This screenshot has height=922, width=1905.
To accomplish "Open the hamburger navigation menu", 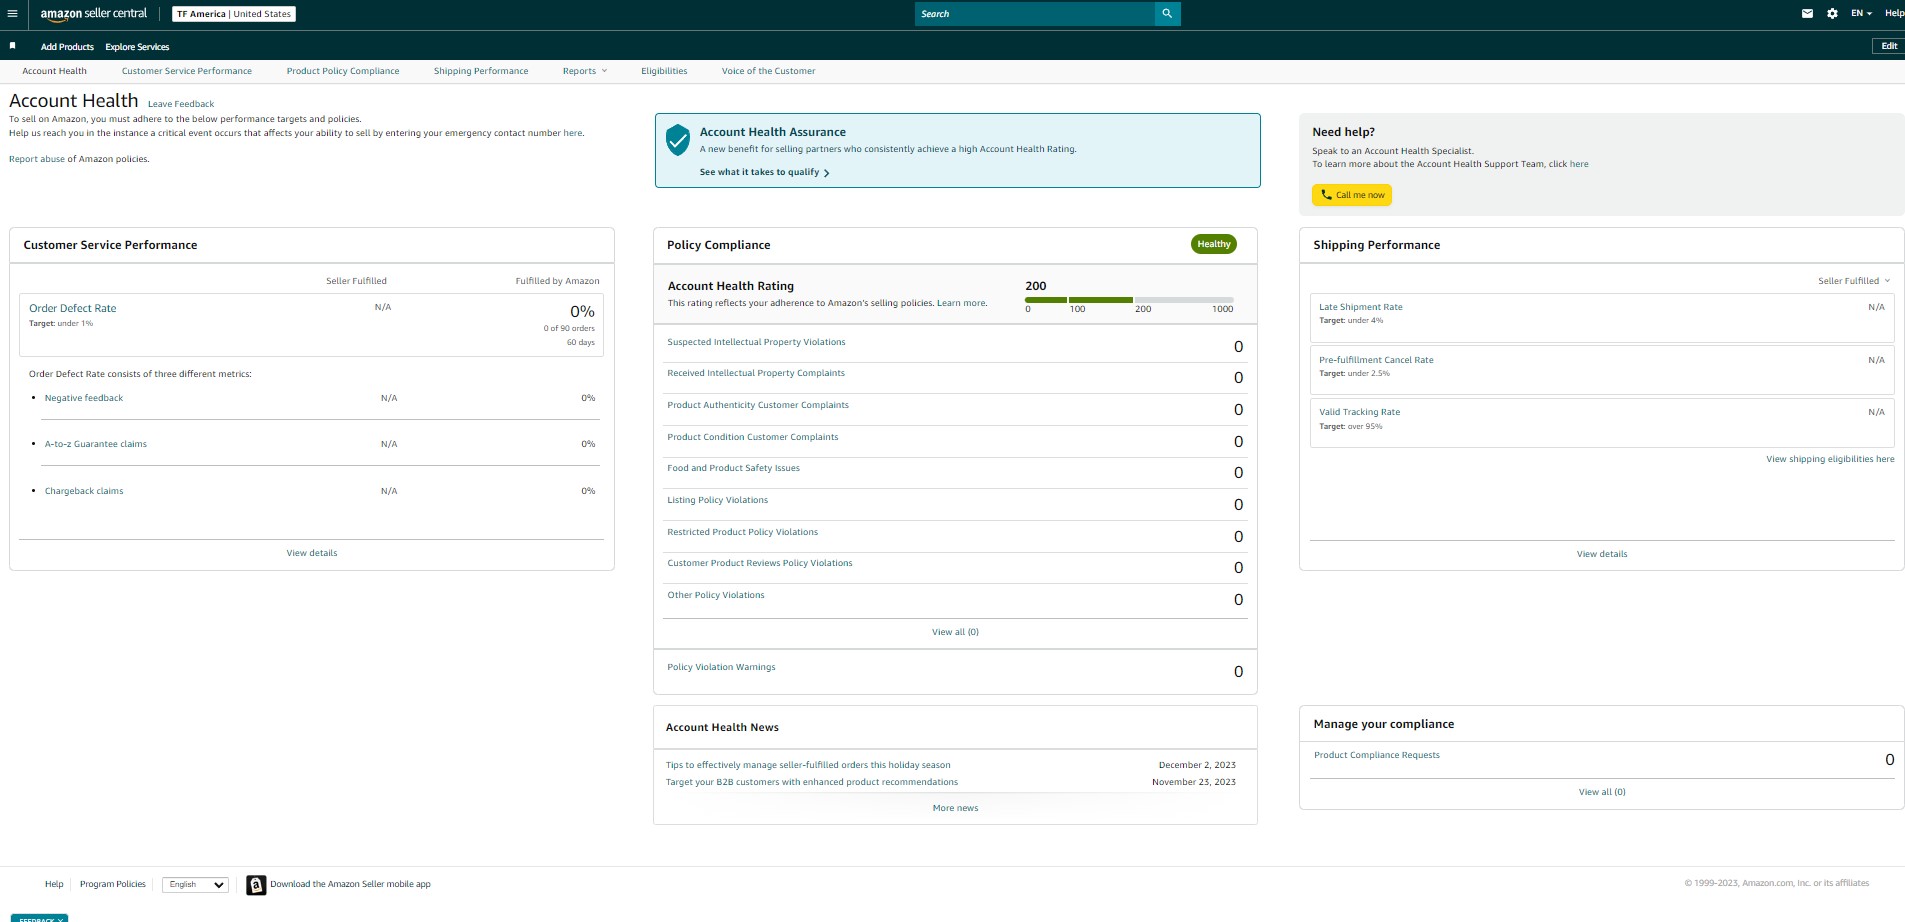I will (x=12, y=14).
